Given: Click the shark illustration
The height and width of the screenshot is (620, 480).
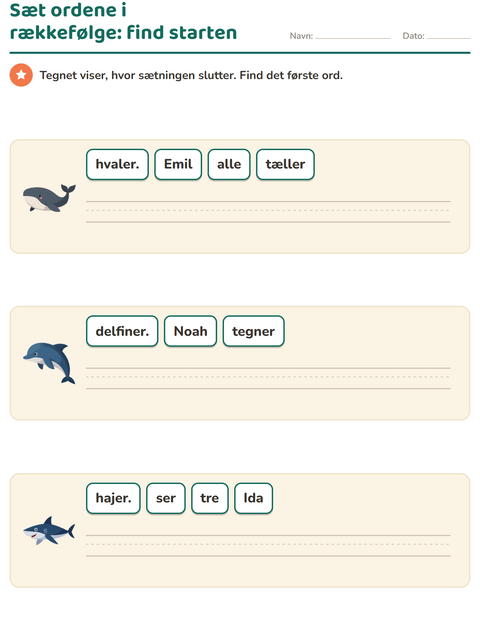Looking at the screenshot, I should click(x=49, y=531).
